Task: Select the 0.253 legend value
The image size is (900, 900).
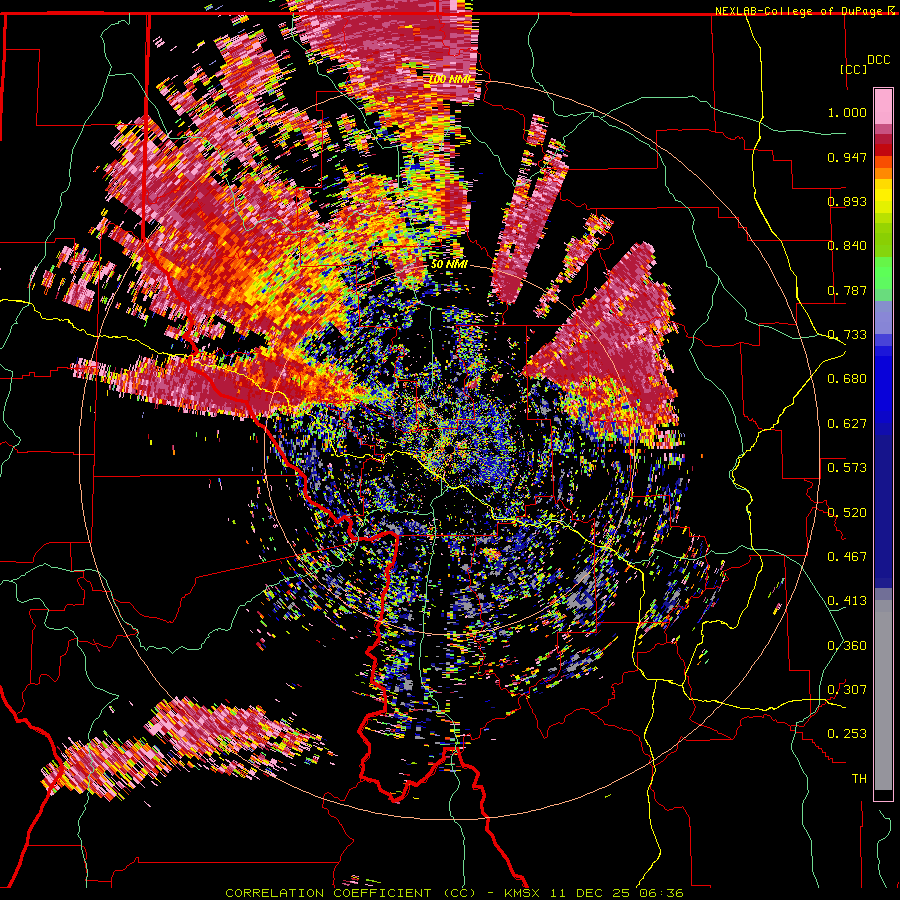Action: pos(847,734)
